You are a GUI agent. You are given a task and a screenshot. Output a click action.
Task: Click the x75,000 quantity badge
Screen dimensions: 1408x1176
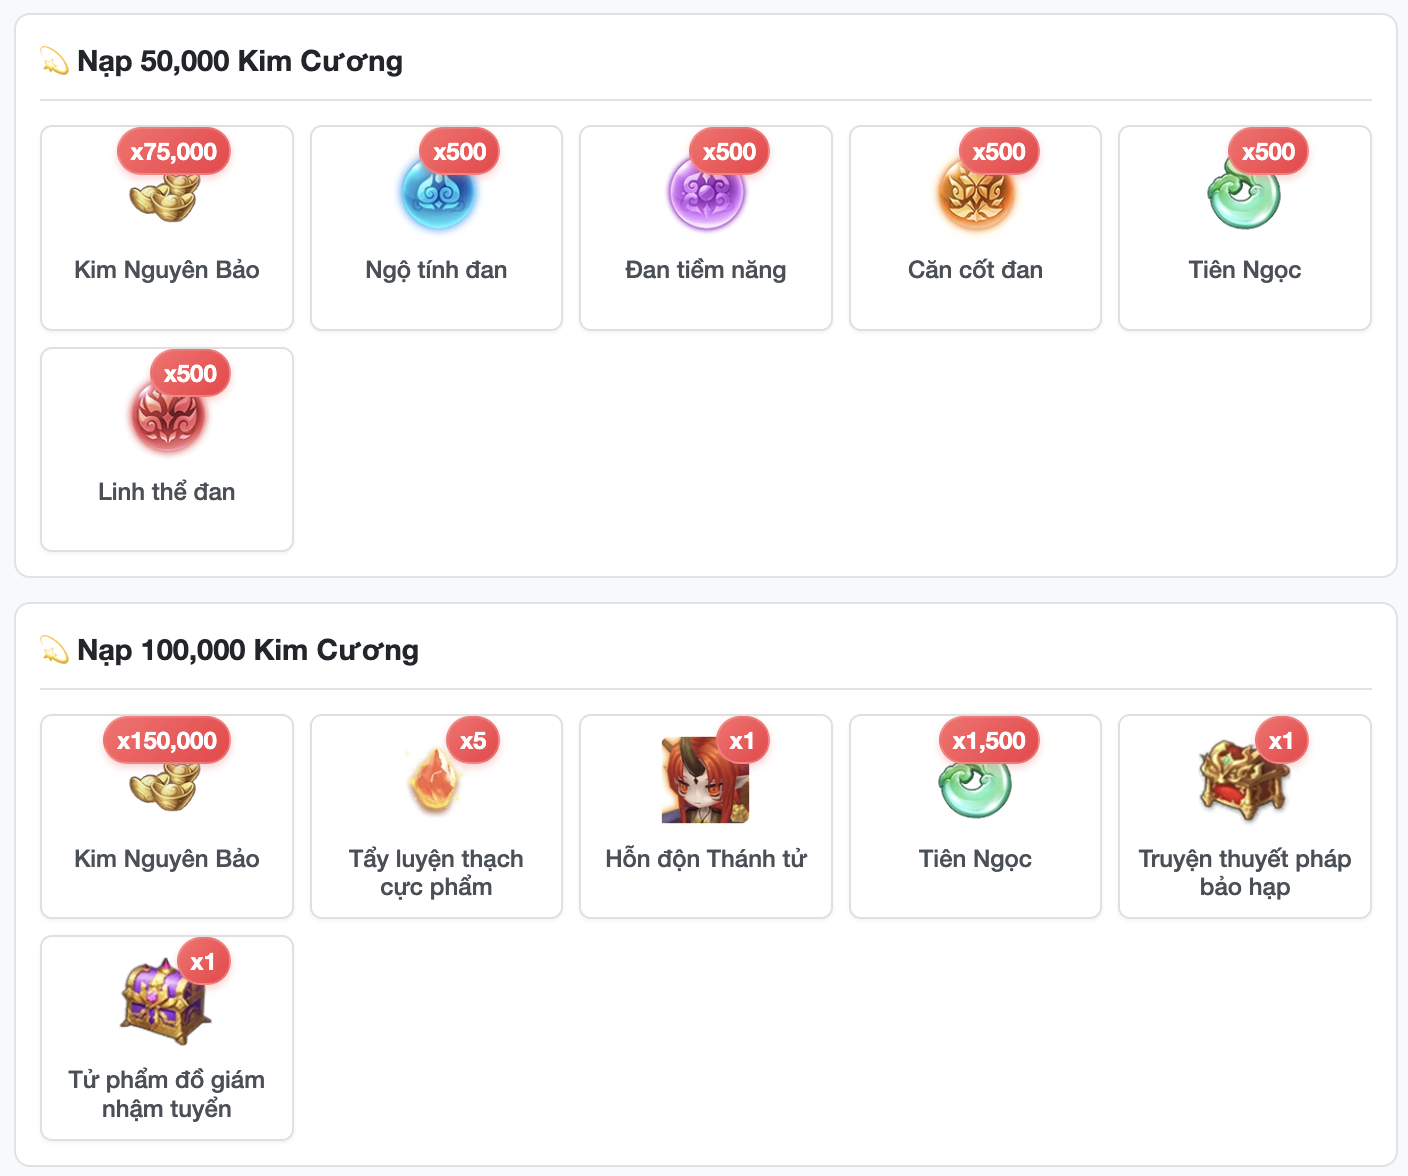pos(174,152)
